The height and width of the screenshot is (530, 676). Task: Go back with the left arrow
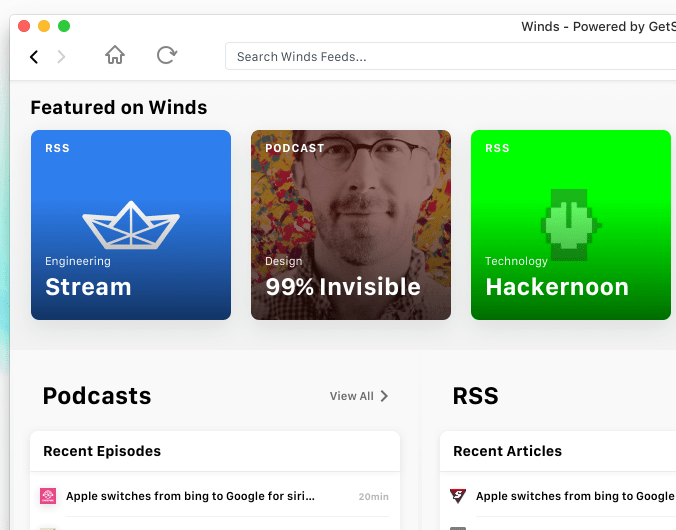[34, 56]
